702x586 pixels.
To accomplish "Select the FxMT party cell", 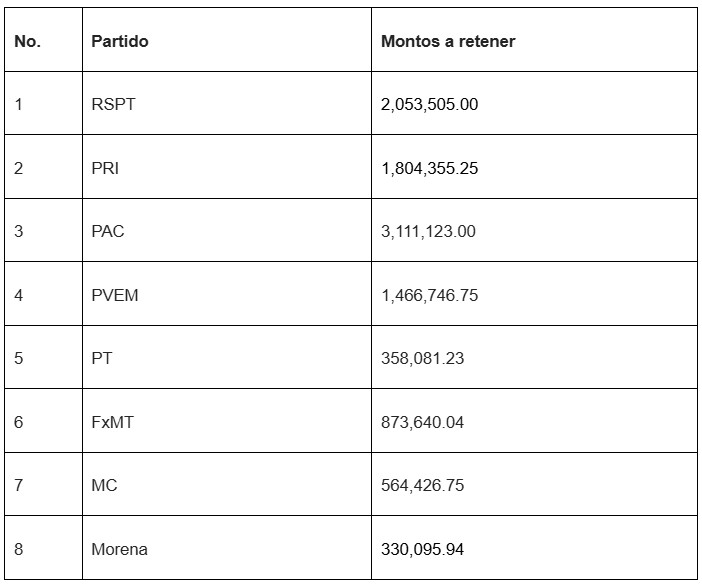I will (x=112, y=422).
